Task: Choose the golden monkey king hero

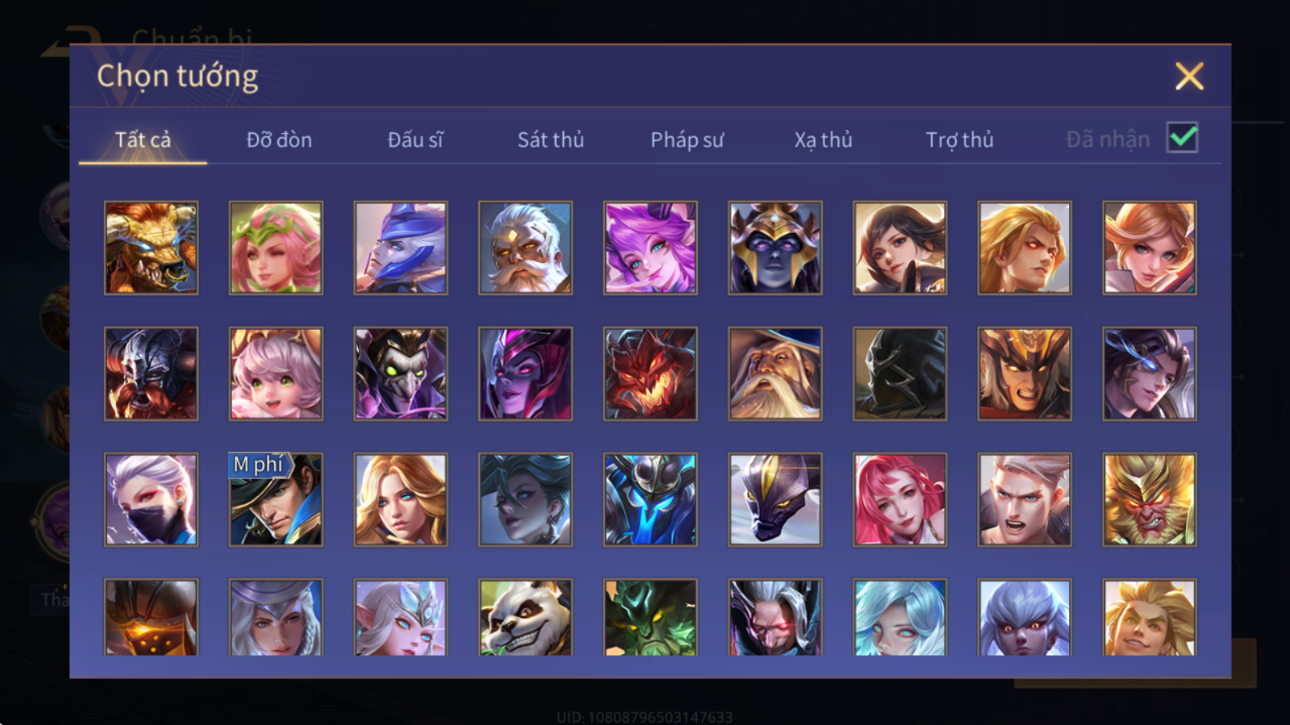Action: coord(1149,500)
